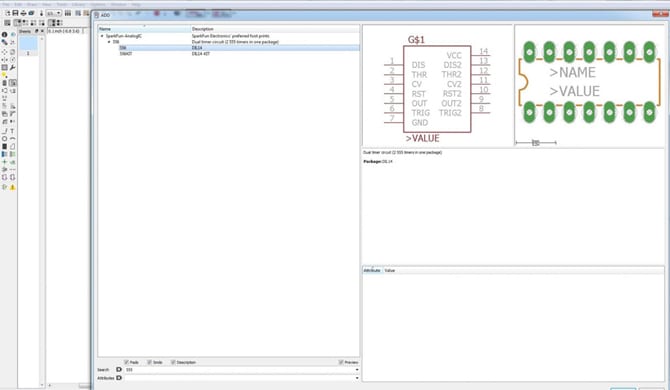Image resolution: width=670 pixels, height=390 pixels.
Task: Click the Save icon in top toolbar
Action: tap(15, 13)
